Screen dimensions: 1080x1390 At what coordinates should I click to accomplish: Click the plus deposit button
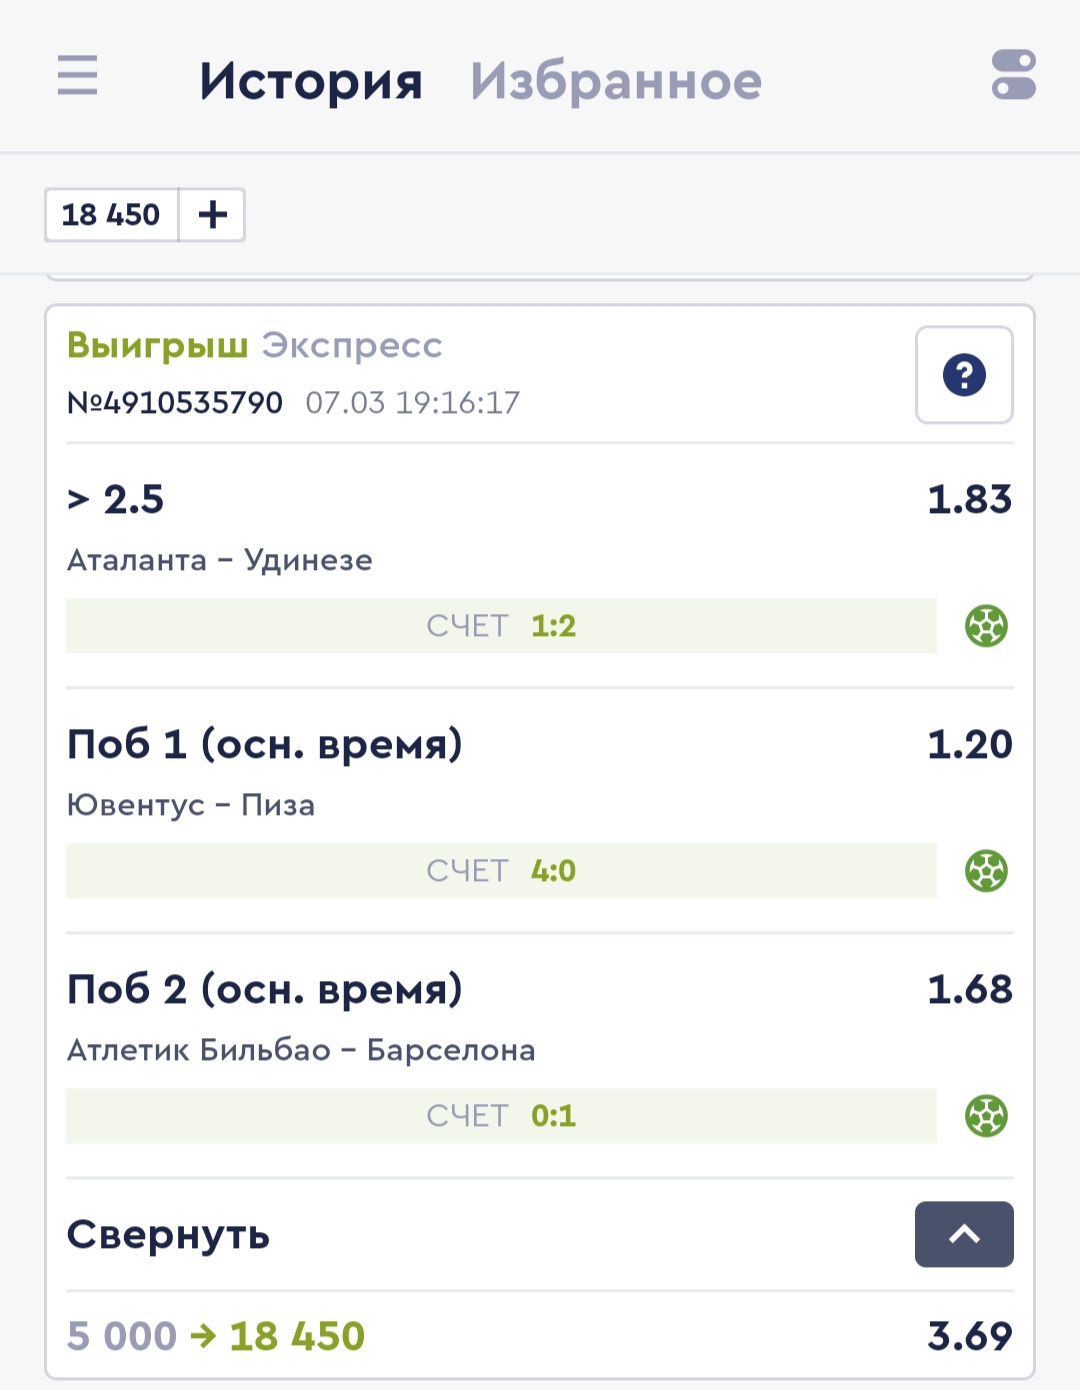coord(212,215)
